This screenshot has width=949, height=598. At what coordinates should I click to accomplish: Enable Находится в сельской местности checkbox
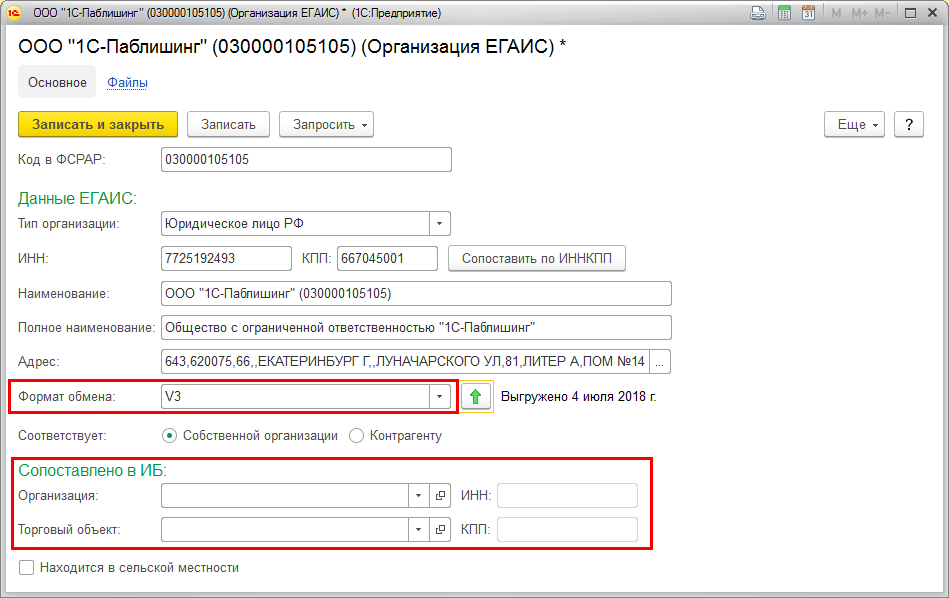pyautogui.click(x=26, y=568)
